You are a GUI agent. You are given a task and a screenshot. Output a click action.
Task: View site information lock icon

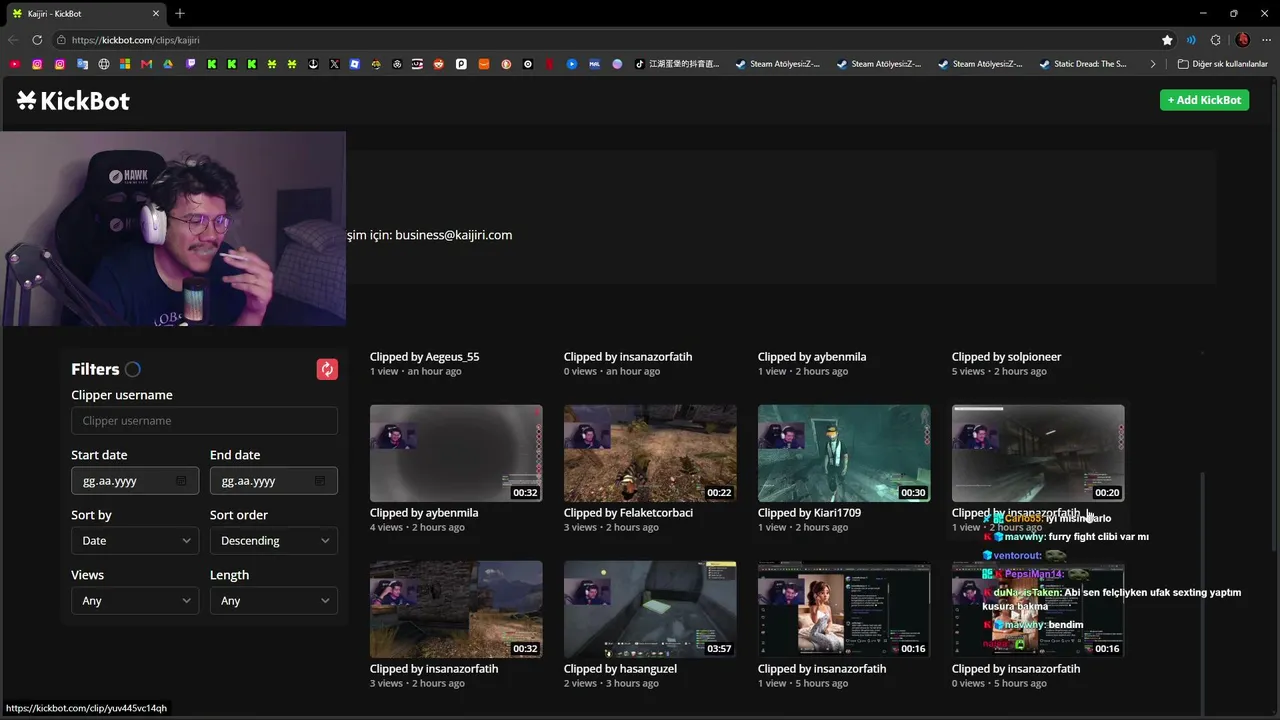62,40
